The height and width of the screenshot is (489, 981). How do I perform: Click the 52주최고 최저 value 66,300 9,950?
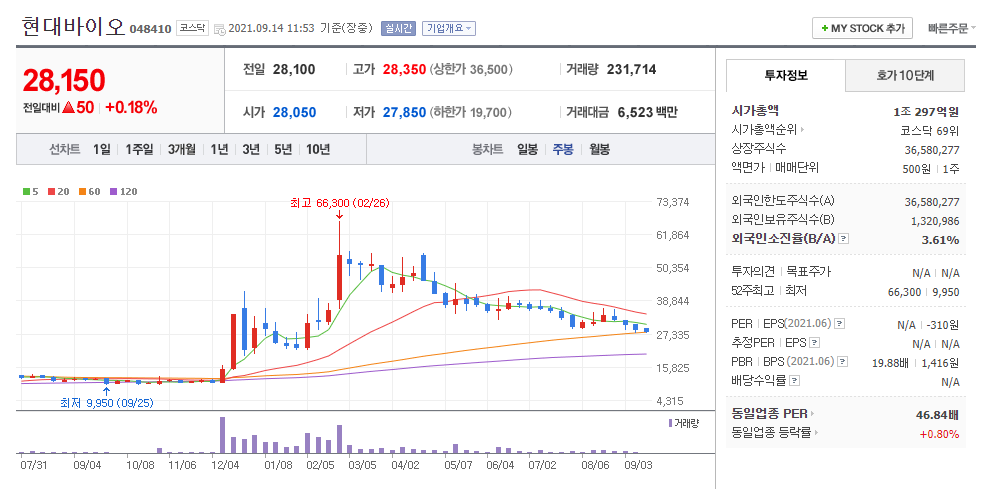(x=923, y=291)
